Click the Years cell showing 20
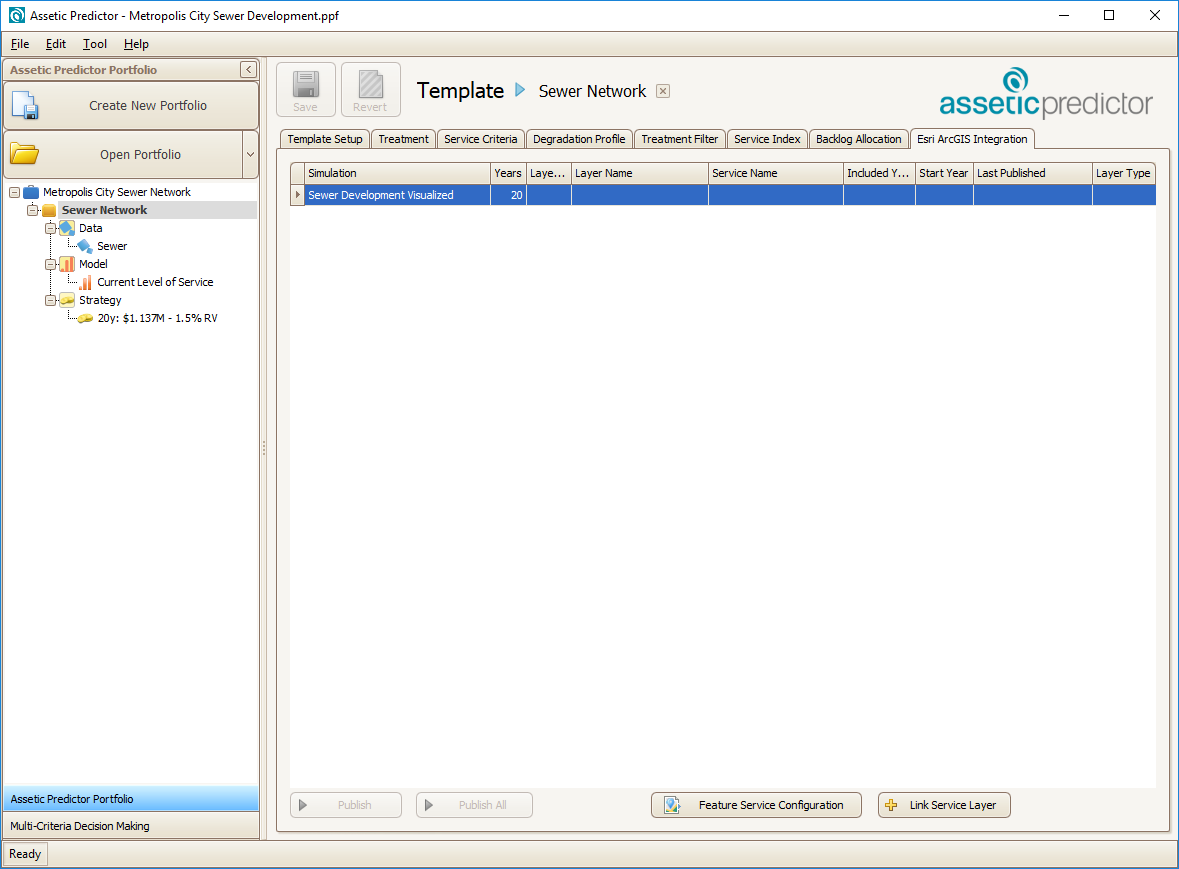Image resolution: width=1179 pixels, height=869 pixels. (508, 195)
